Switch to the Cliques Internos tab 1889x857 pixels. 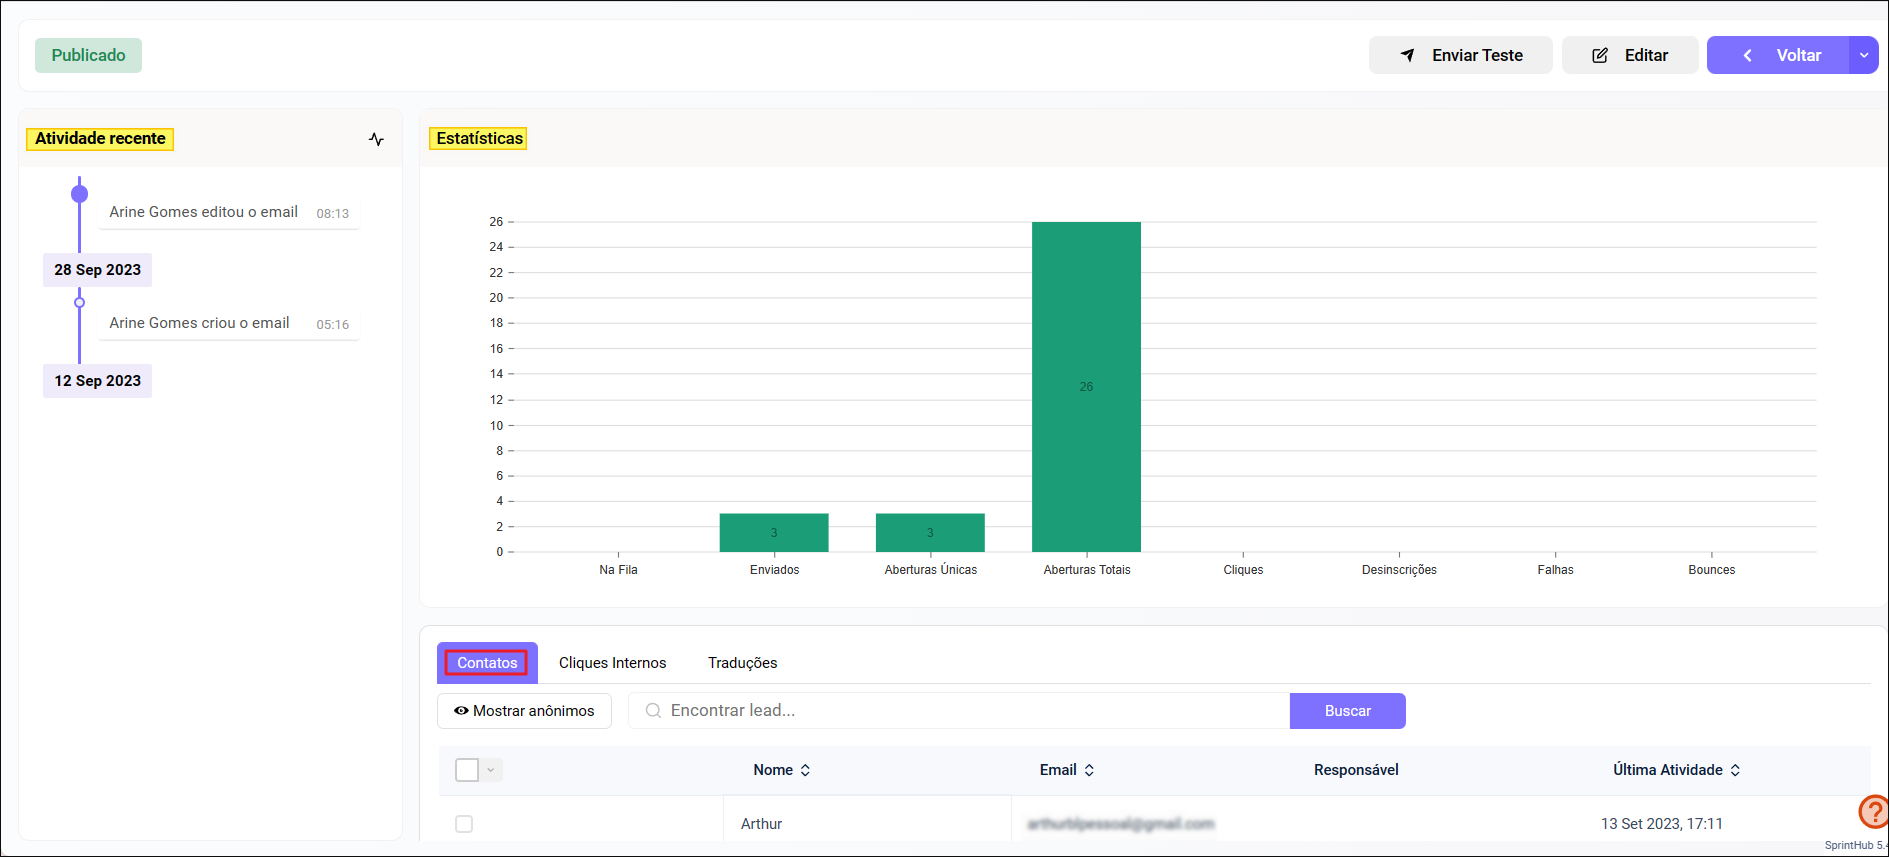(x=612, y=663)
